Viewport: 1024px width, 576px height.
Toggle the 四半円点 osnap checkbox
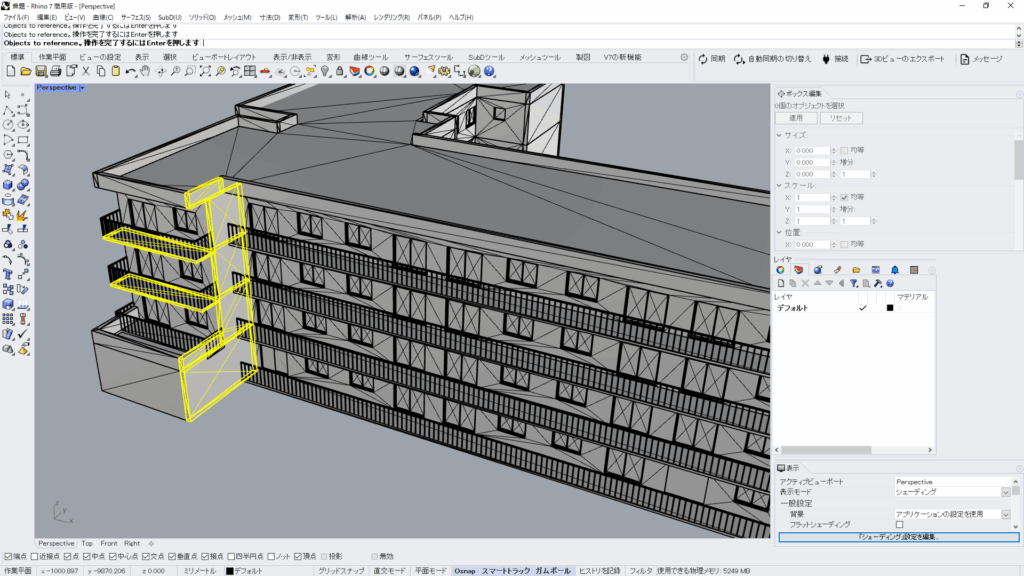pyautogui.click(x=232, y=556)
